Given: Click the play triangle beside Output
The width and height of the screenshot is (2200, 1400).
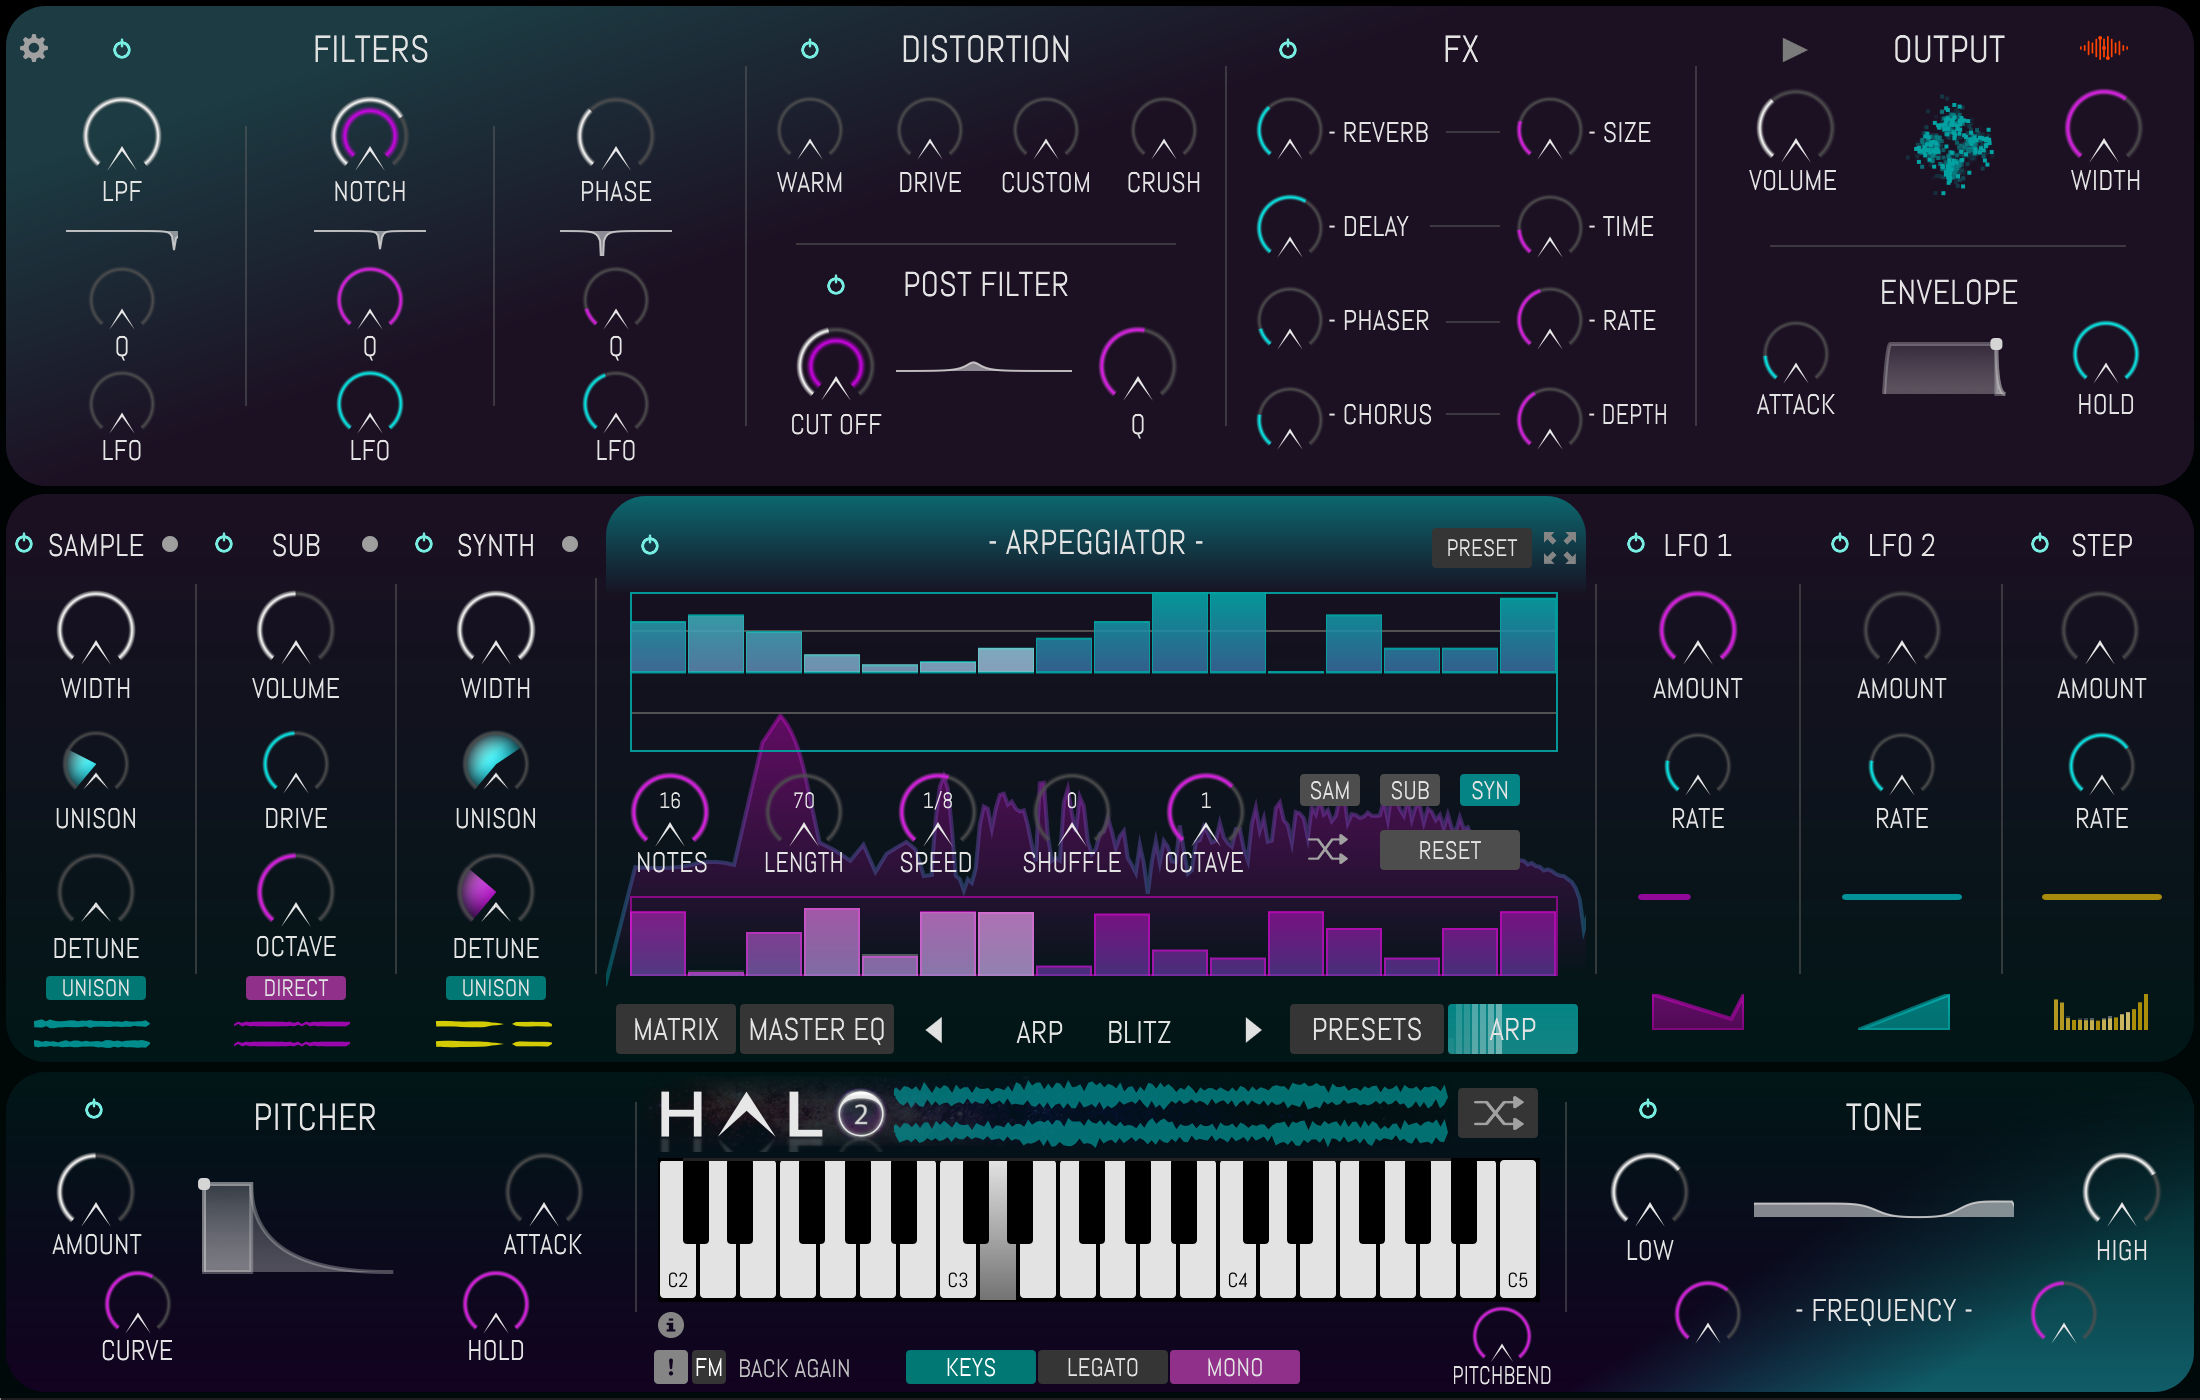Looking at the screenshot, I should (1794, 49).
